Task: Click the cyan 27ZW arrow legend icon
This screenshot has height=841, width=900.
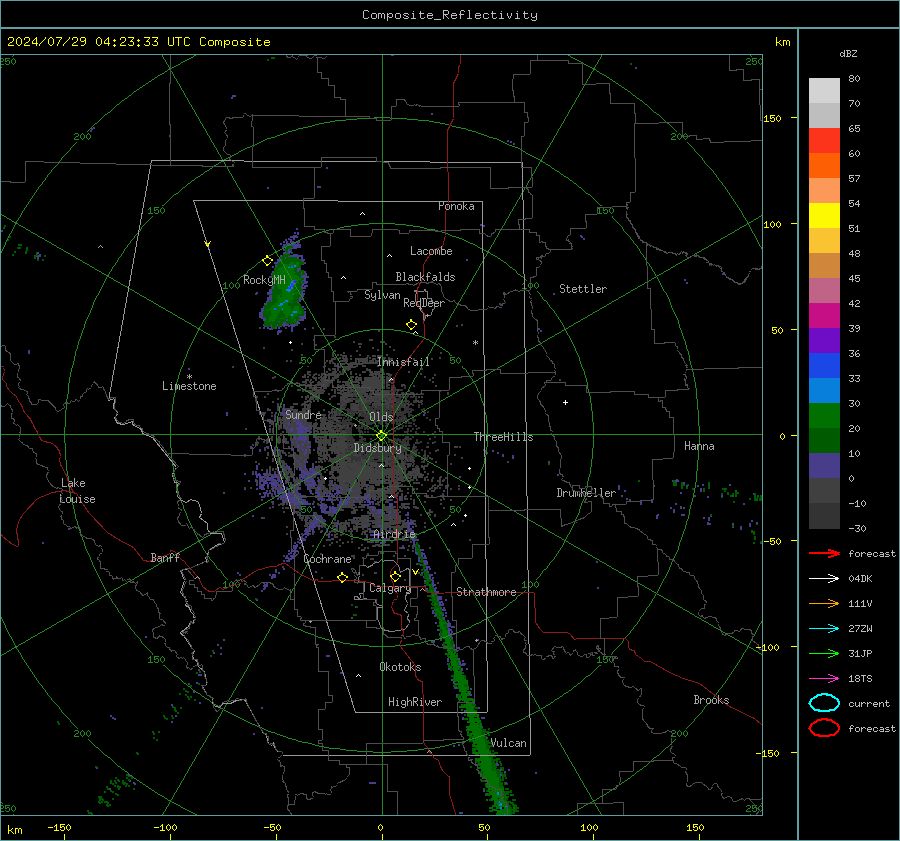Action: pyautogui.click(x=824, y=629)
